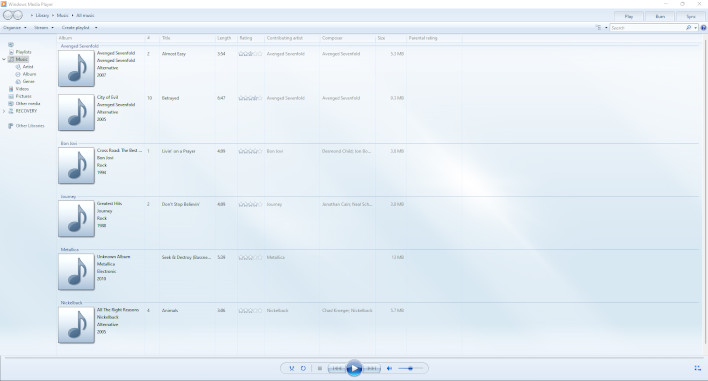The image size is (708, 381).
Task: Sort by the Album column header
Action: click(101, 38)
